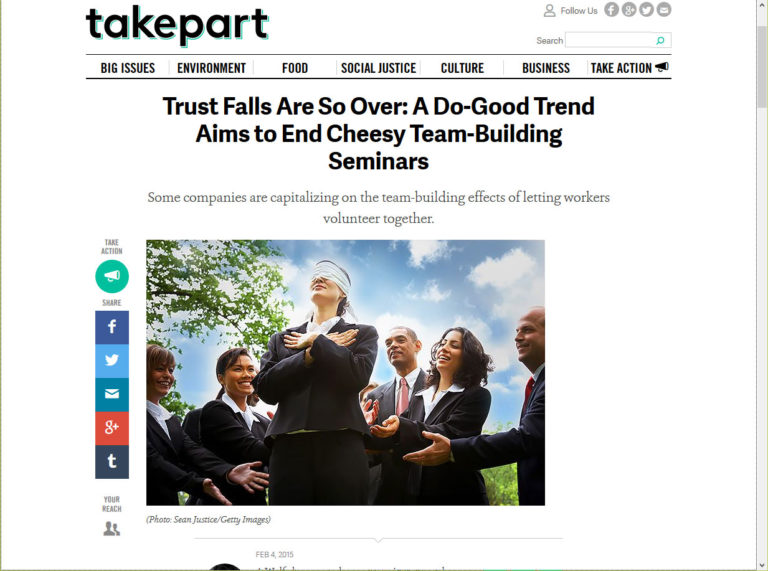Click the Facebook icon beside Follow Us

(611, 10)
